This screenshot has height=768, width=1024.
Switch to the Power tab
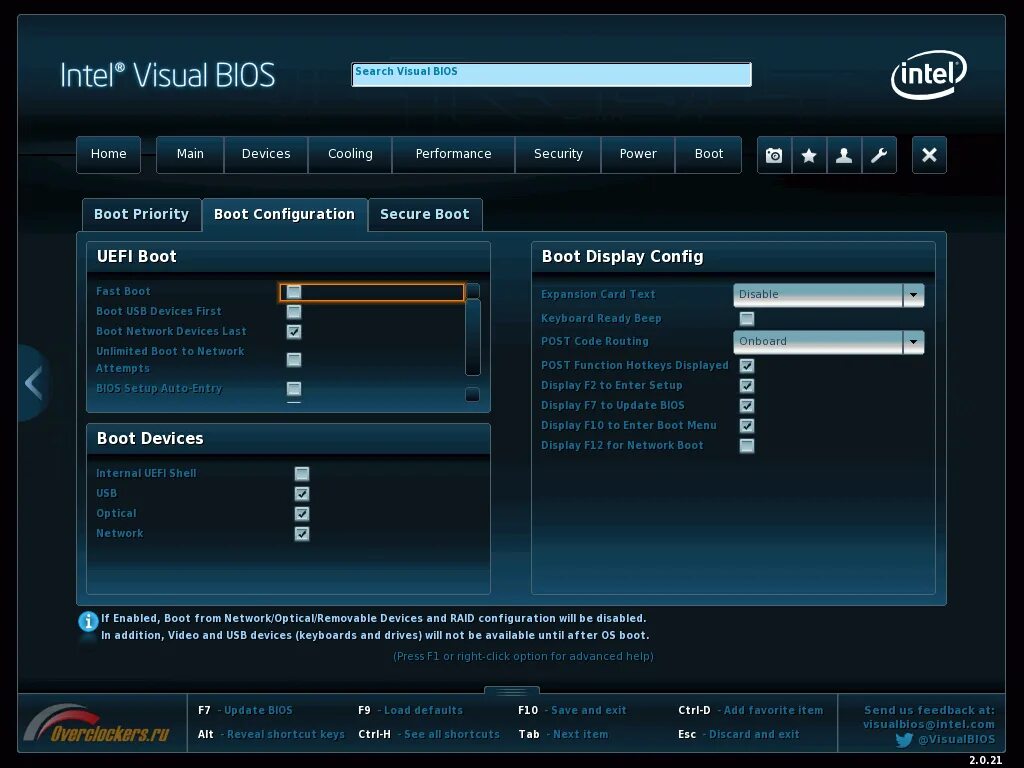click(x=638, y=155)
